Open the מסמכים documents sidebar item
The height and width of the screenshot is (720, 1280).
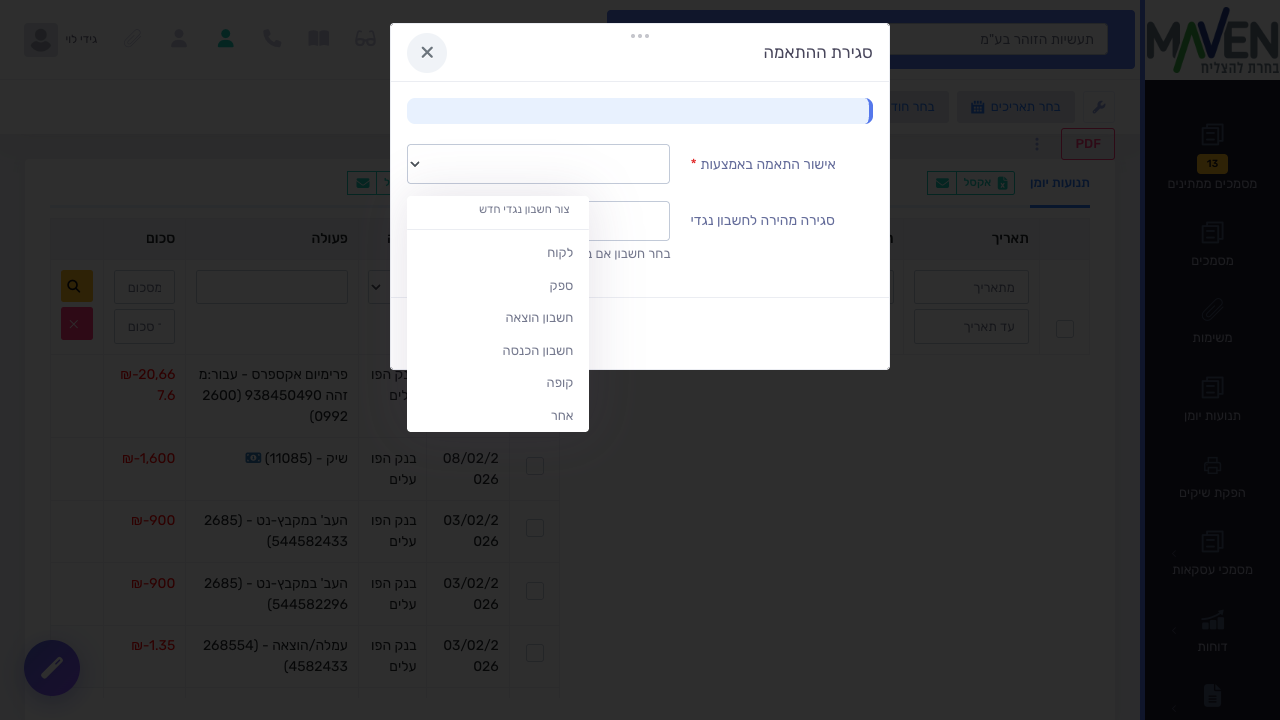(x=1212, y=243)
